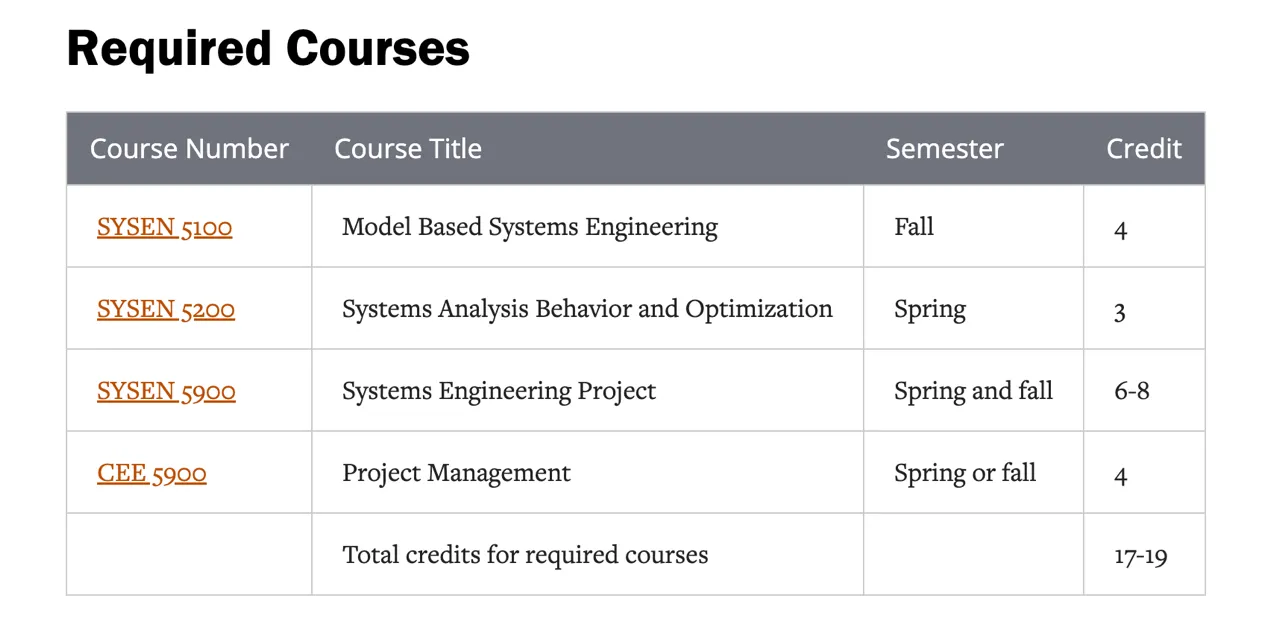The width and height of the screenshot is (1271, 628).
Task: Click the Project Management title cell
Action: coord(456,474)
